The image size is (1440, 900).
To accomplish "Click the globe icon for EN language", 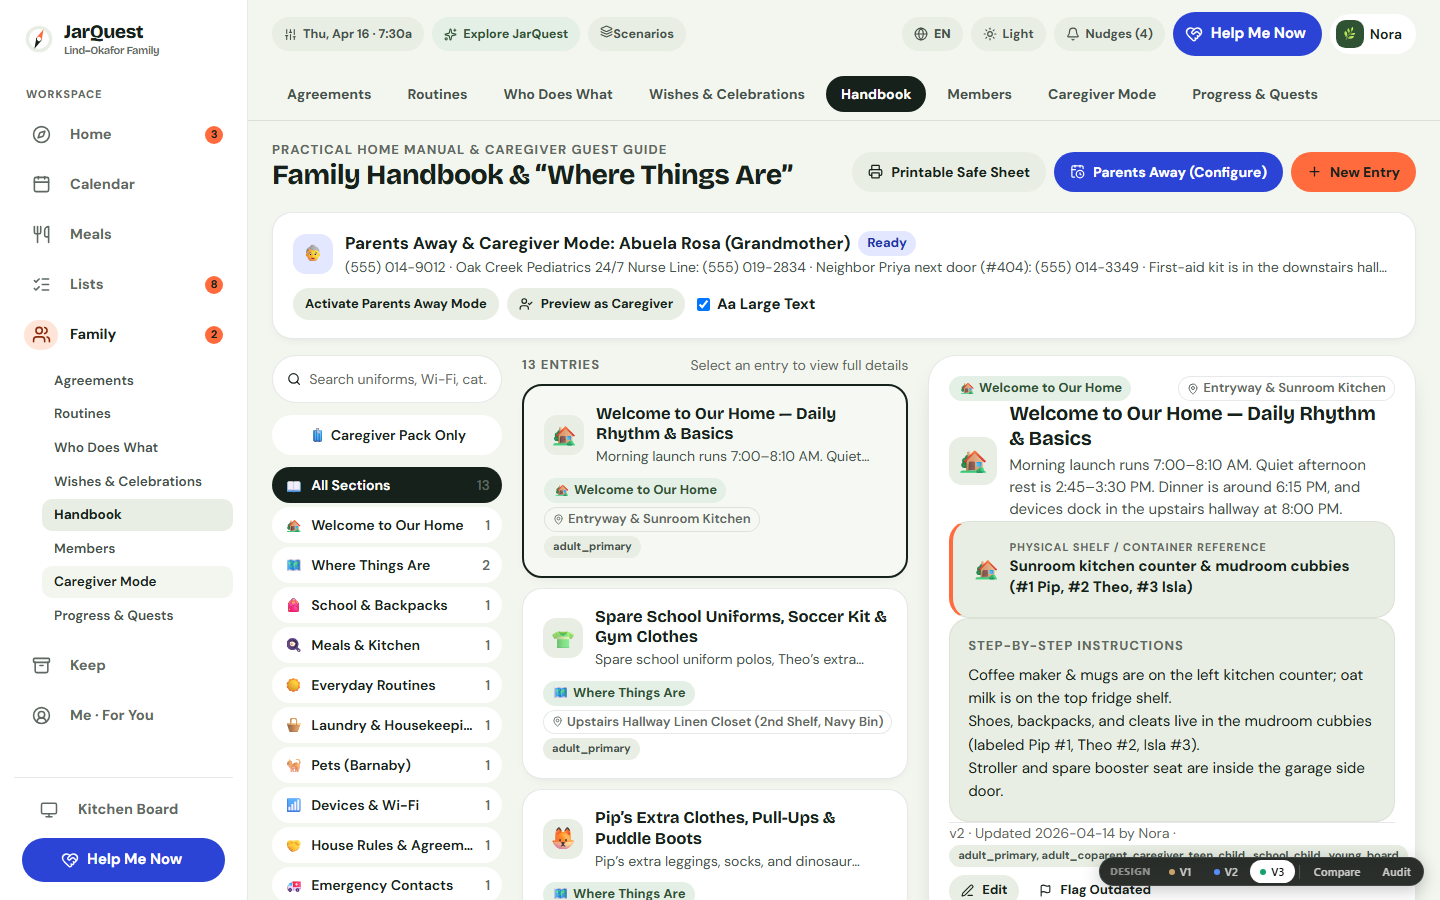I will coord(921,34).
